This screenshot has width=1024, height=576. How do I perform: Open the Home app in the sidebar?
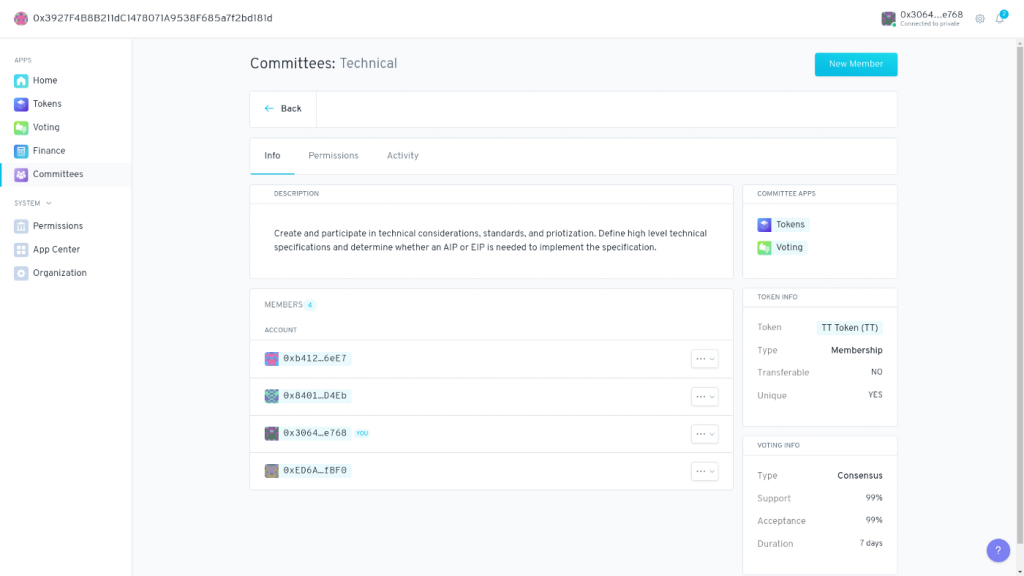(44, 80)
